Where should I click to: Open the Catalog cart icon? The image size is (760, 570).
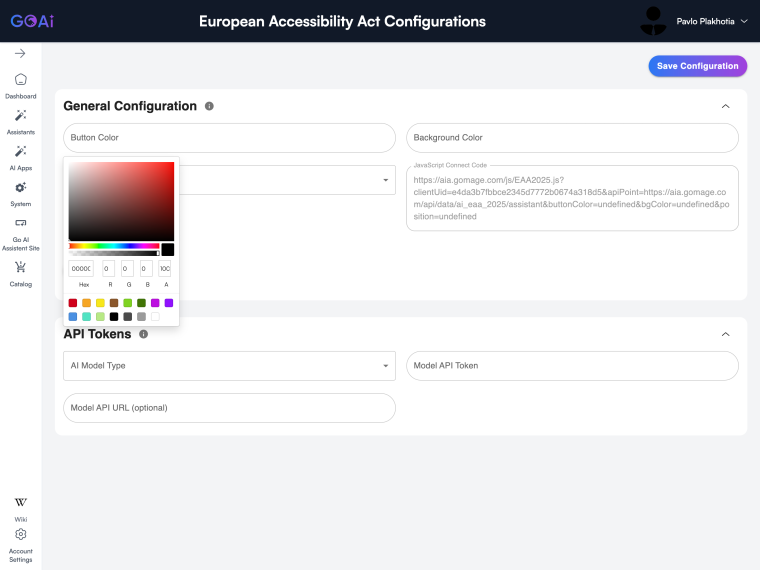[20, 267]
